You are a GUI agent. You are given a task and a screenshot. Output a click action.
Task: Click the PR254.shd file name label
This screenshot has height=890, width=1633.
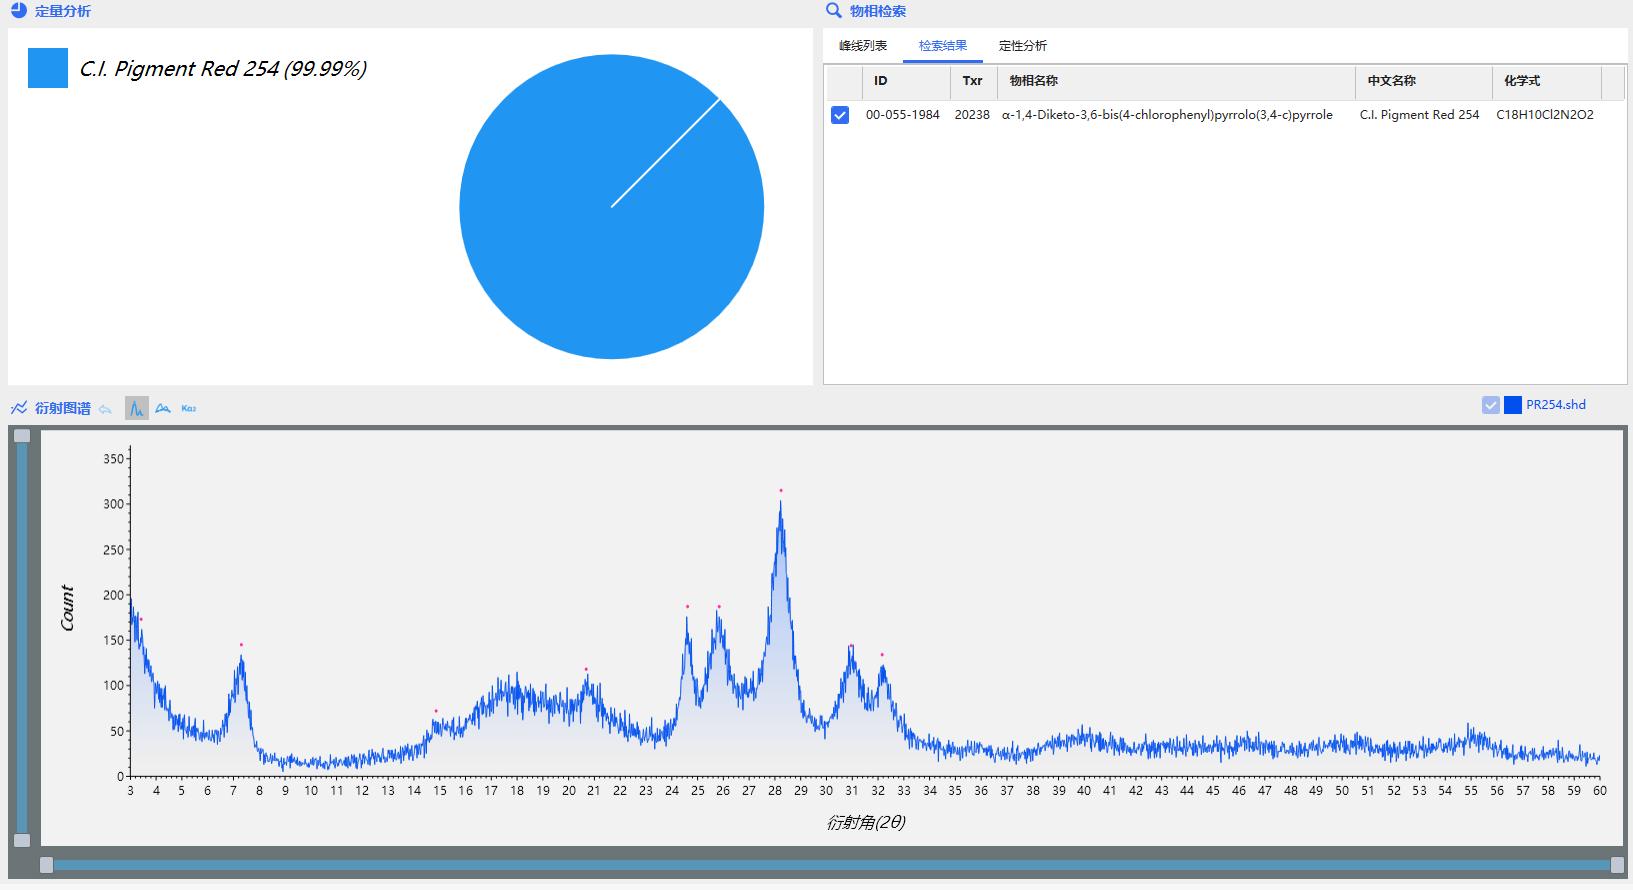point(1556,405)
